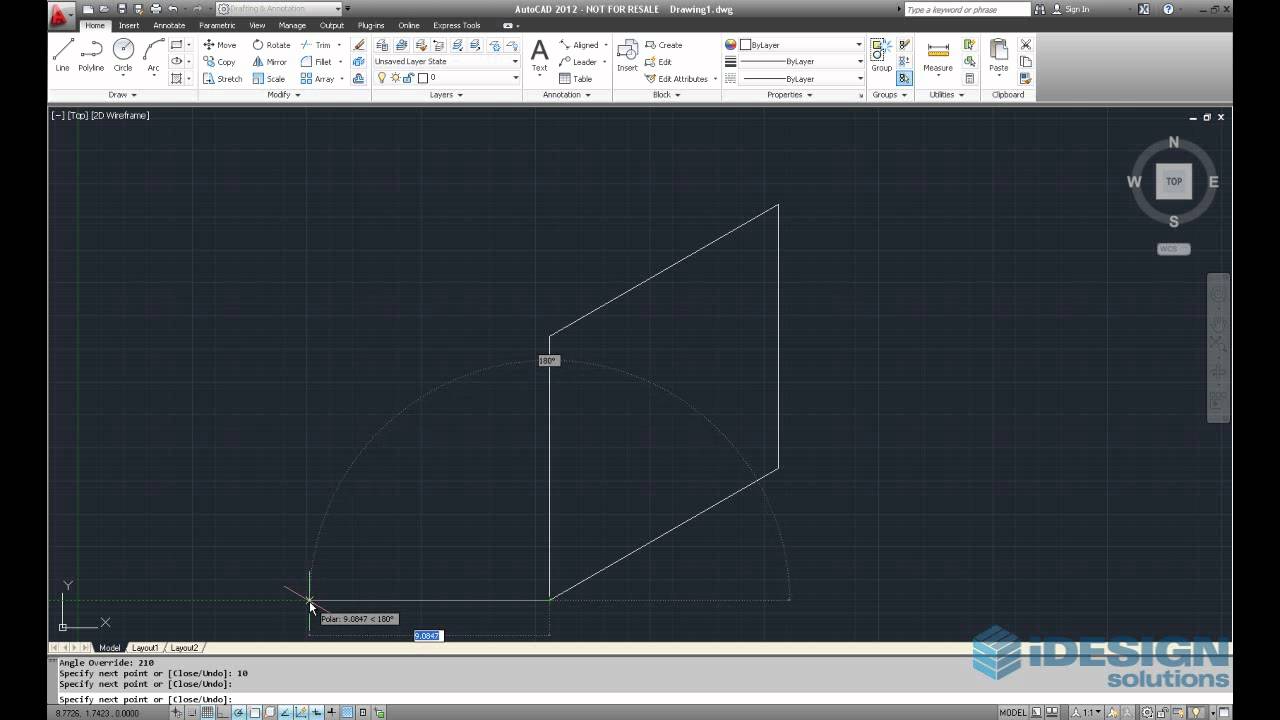Toggle Ortho mode in status bar
The width and height of the screenshot is (1280, 720).
tap(224, 713)
